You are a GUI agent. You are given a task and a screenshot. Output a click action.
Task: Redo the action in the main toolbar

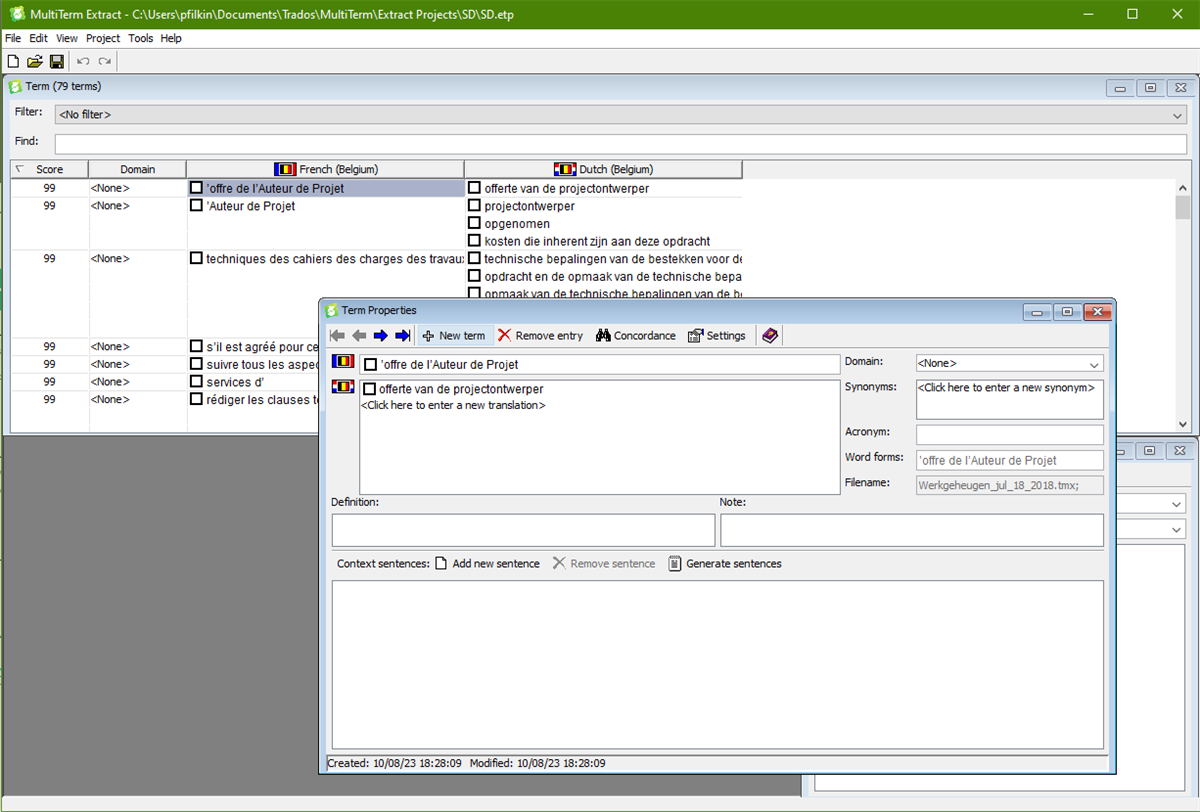pos(105,62)
